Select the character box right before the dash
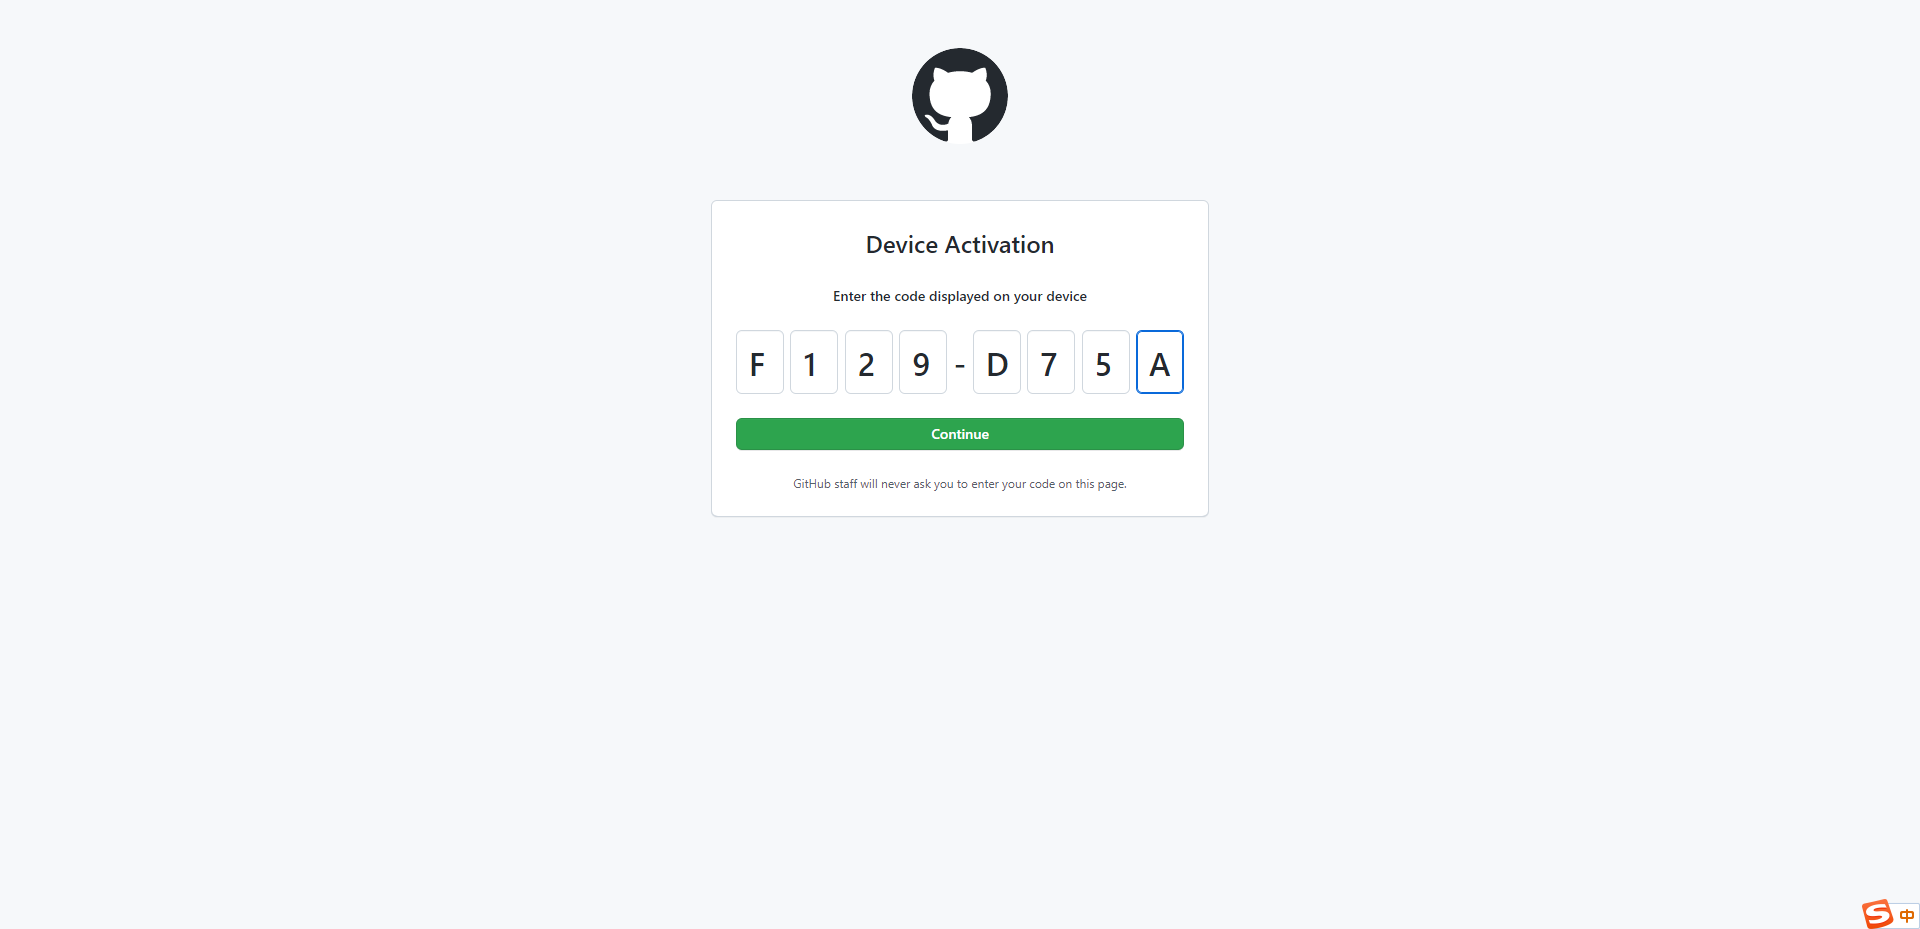The image size is (1920, 929). [923, 362]
